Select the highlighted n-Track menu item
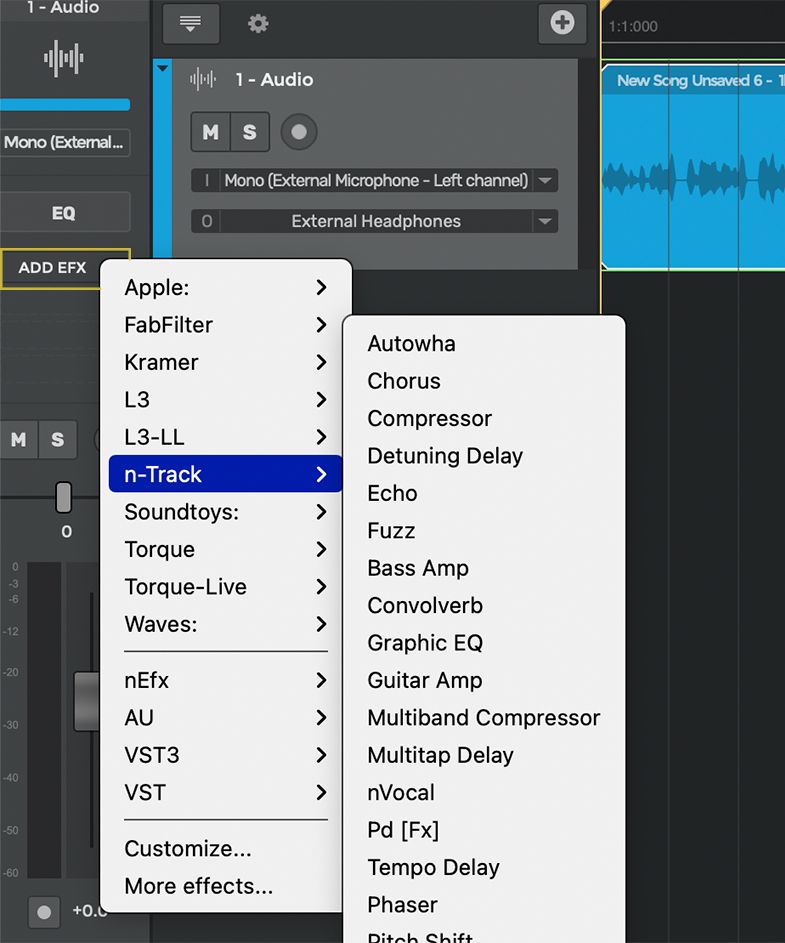 click(225, 474)
